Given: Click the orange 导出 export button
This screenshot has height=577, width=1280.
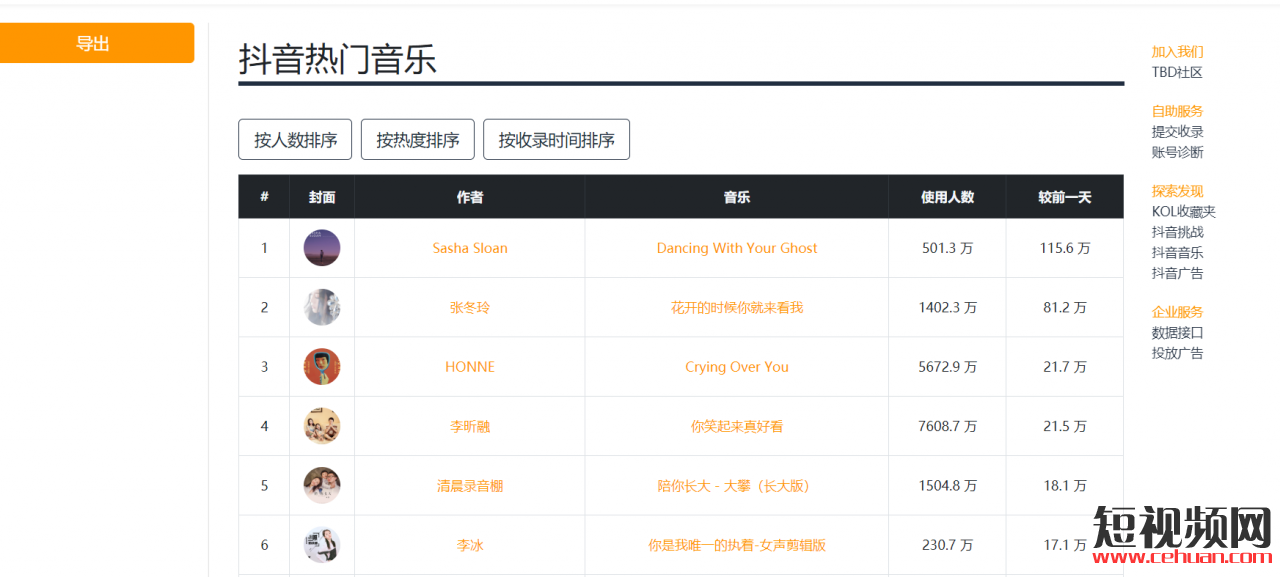Looking at the screenshot, I should pyautogui.click(x=96, y=43).
